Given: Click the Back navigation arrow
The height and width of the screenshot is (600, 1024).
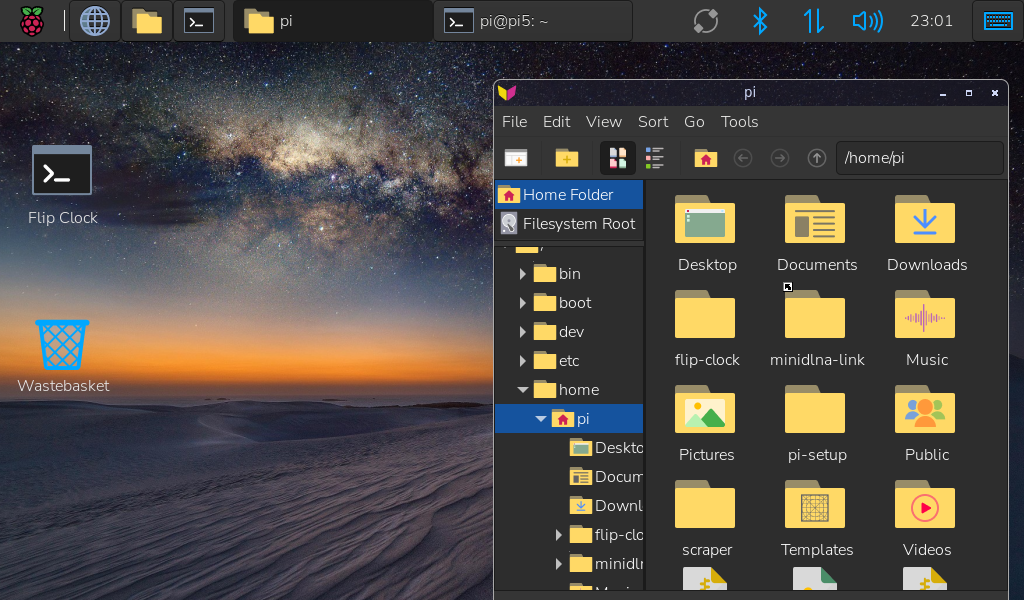Looking at the screenshot, I should pyautogui.click(x=743, y=158).
